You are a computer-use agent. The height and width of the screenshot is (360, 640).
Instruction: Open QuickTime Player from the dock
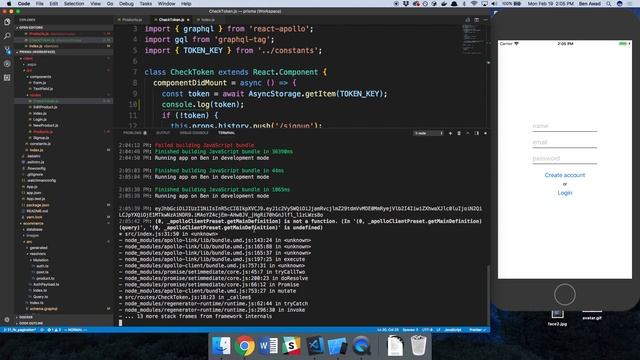pos(361,346)
